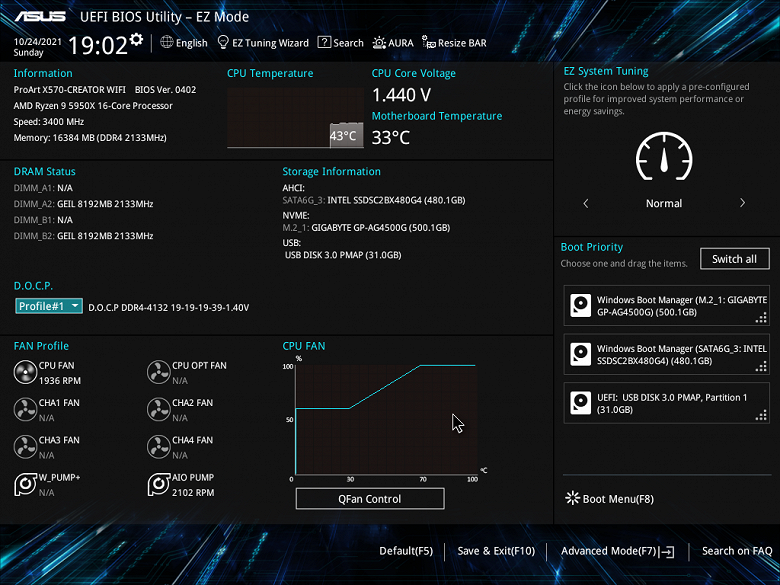Select next EZ System Tuning profile arrow
The image size is (780, 585).
[742, 203]
